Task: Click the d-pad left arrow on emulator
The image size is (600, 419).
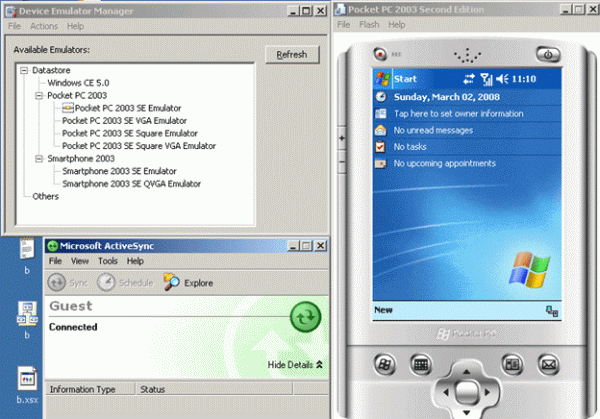Action: point(446,392)
